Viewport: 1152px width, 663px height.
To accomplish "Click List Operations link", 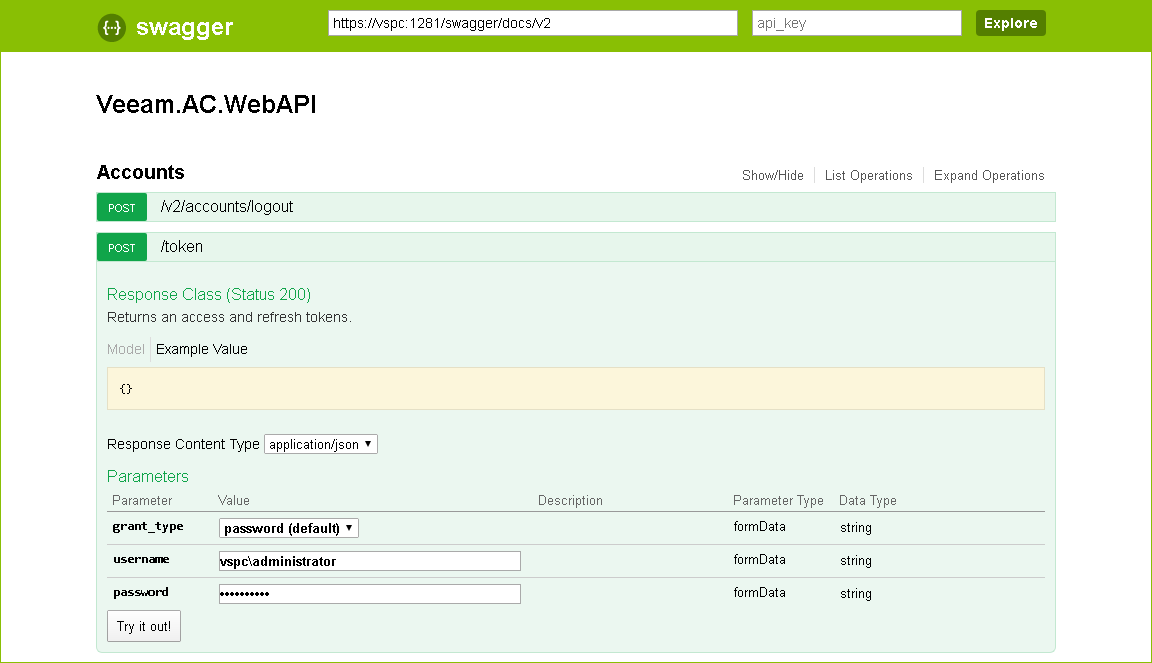I will pyautogui.click(x=868, y=176).
